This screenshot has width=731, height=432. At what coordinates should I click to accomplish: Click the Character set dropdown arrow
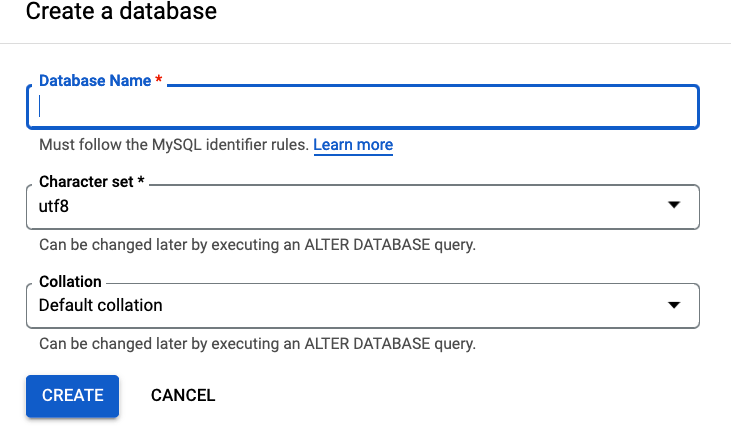[x=674, y=205]
